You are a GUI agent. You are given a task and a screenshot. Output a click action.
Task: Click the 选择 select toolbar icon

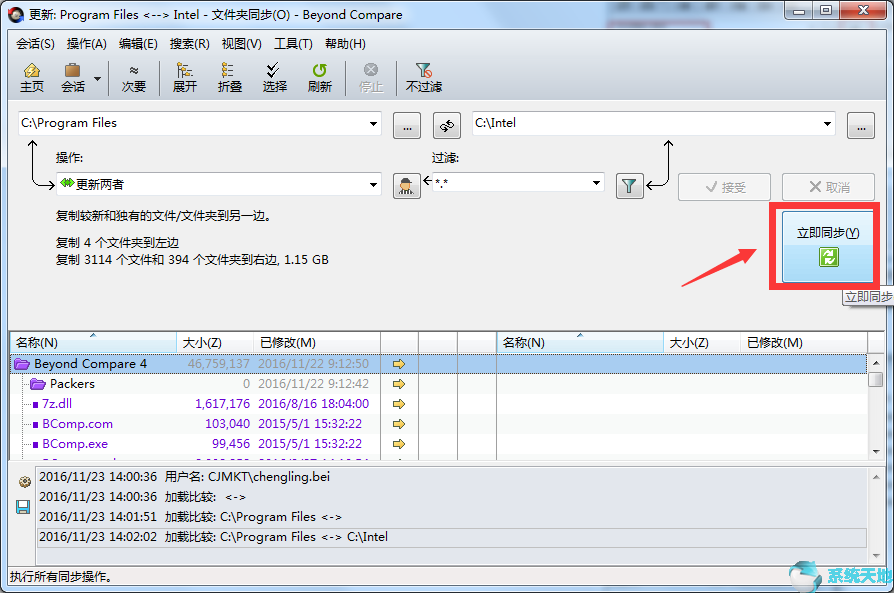click(x=274, y=78)
